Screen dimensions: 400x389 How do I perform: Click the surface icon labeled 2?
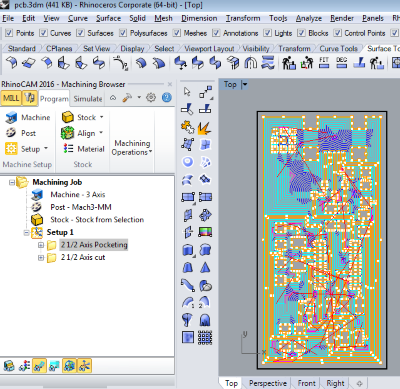(x=205, y=302)
